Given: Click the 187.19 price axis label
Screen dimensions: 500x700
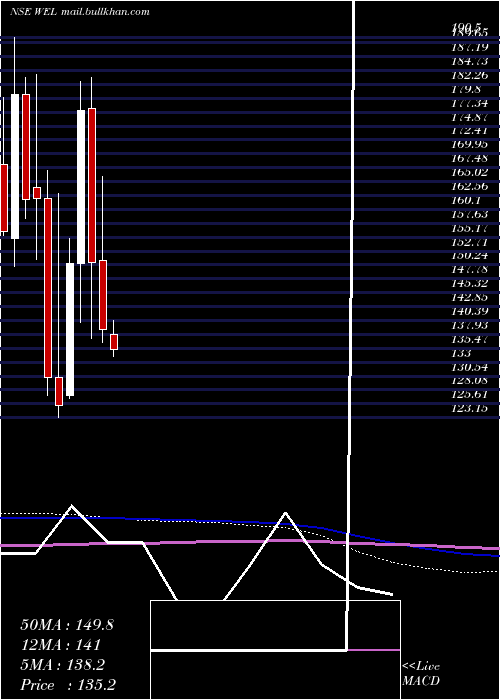Looking at the screenshot, I should [x=469, y=47].
